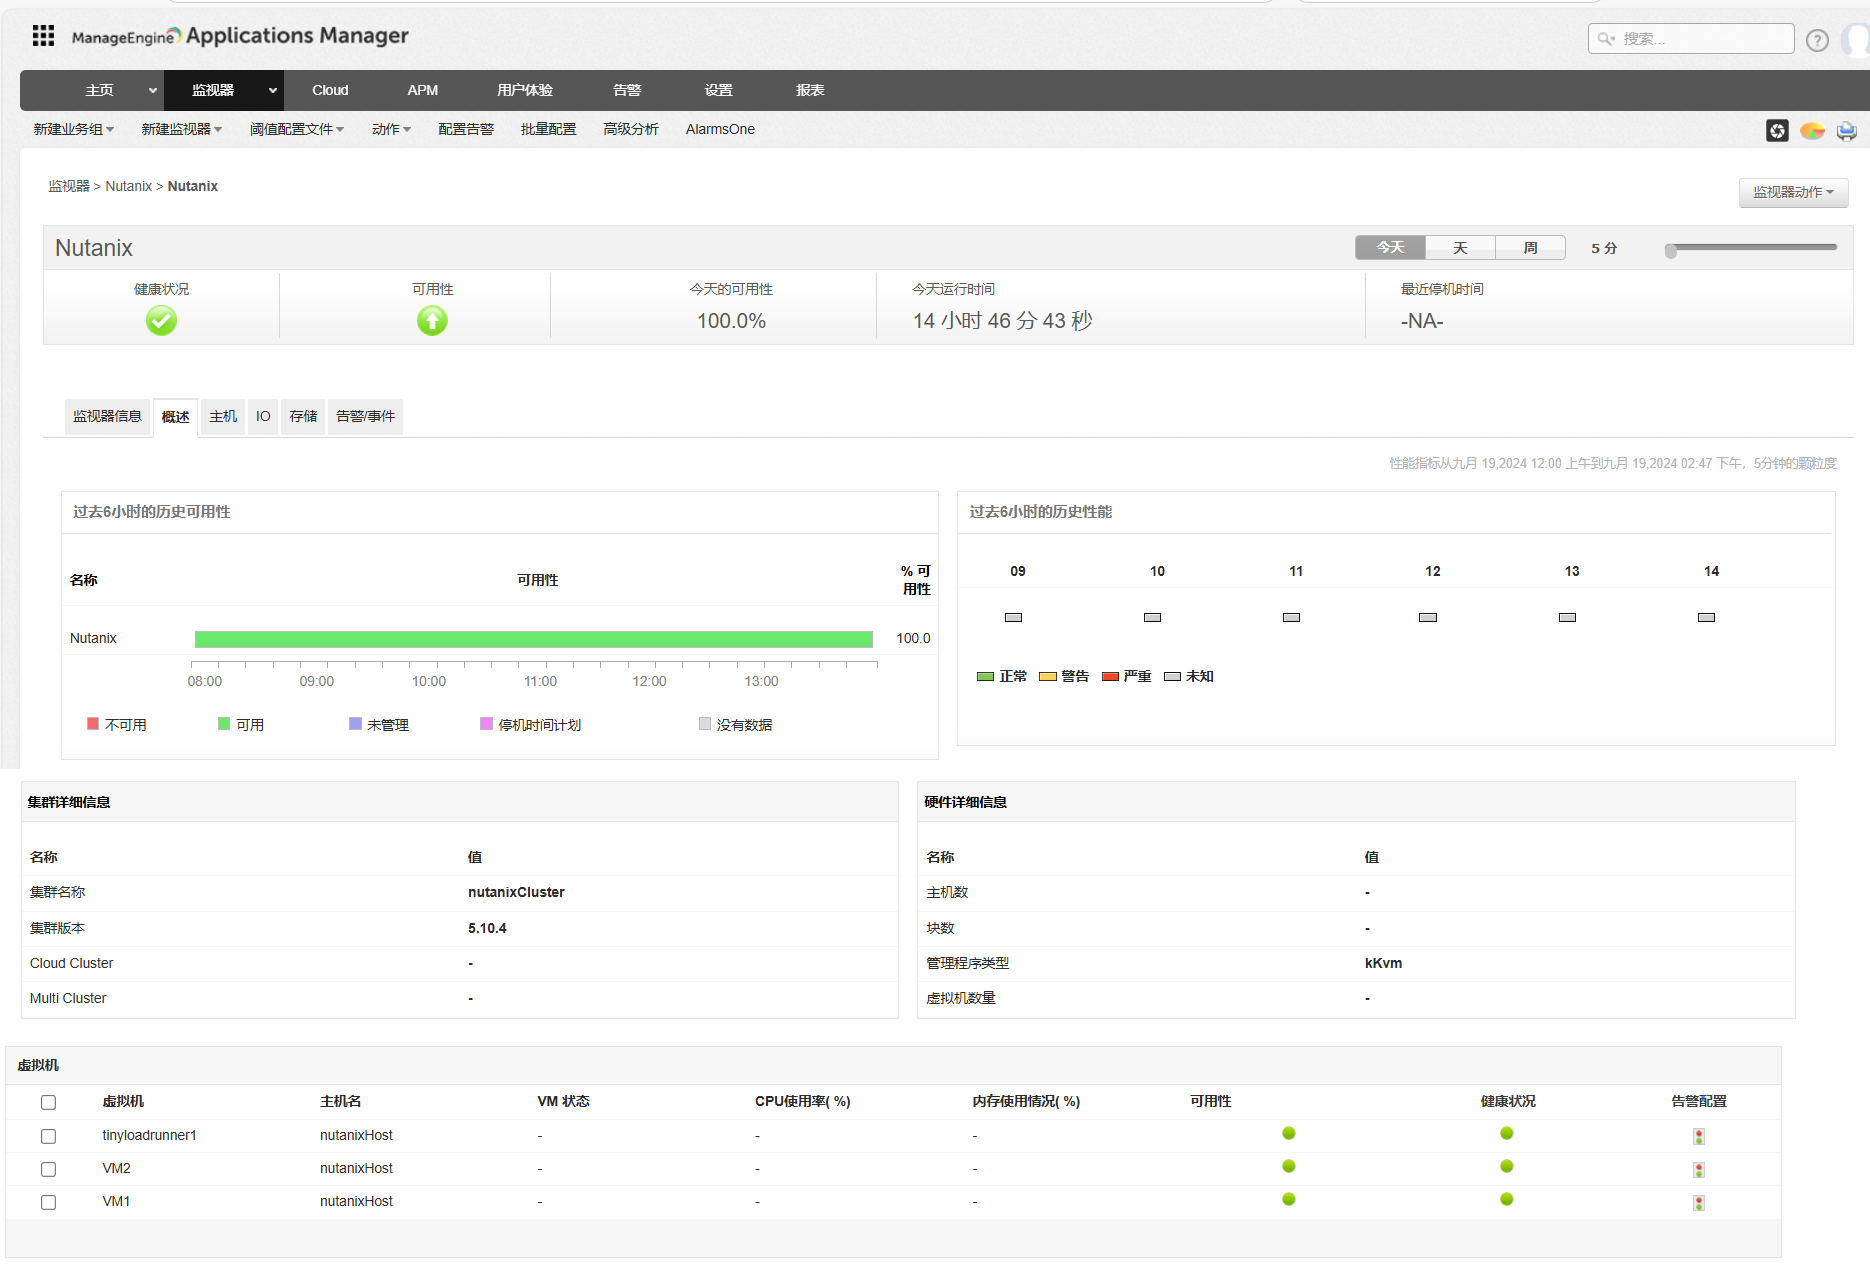1870x1272 pixels.
Task: Click availability green dot for VM2
Action: pyautogui.click(x=1289, y=1166)
